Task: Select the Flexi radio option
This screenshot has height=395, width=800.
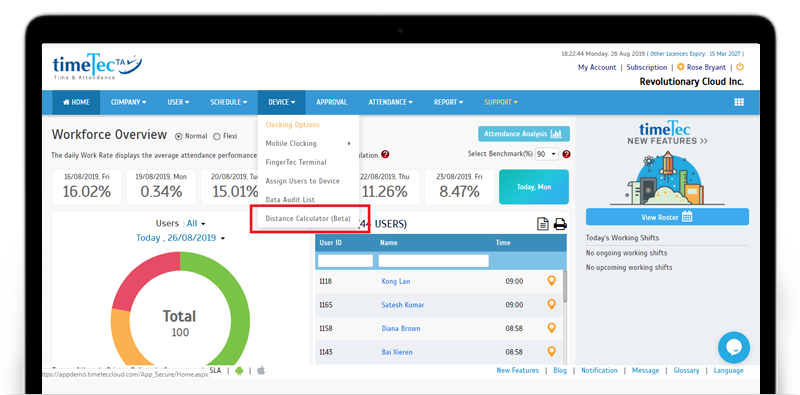Action: [x=216, y=136]
